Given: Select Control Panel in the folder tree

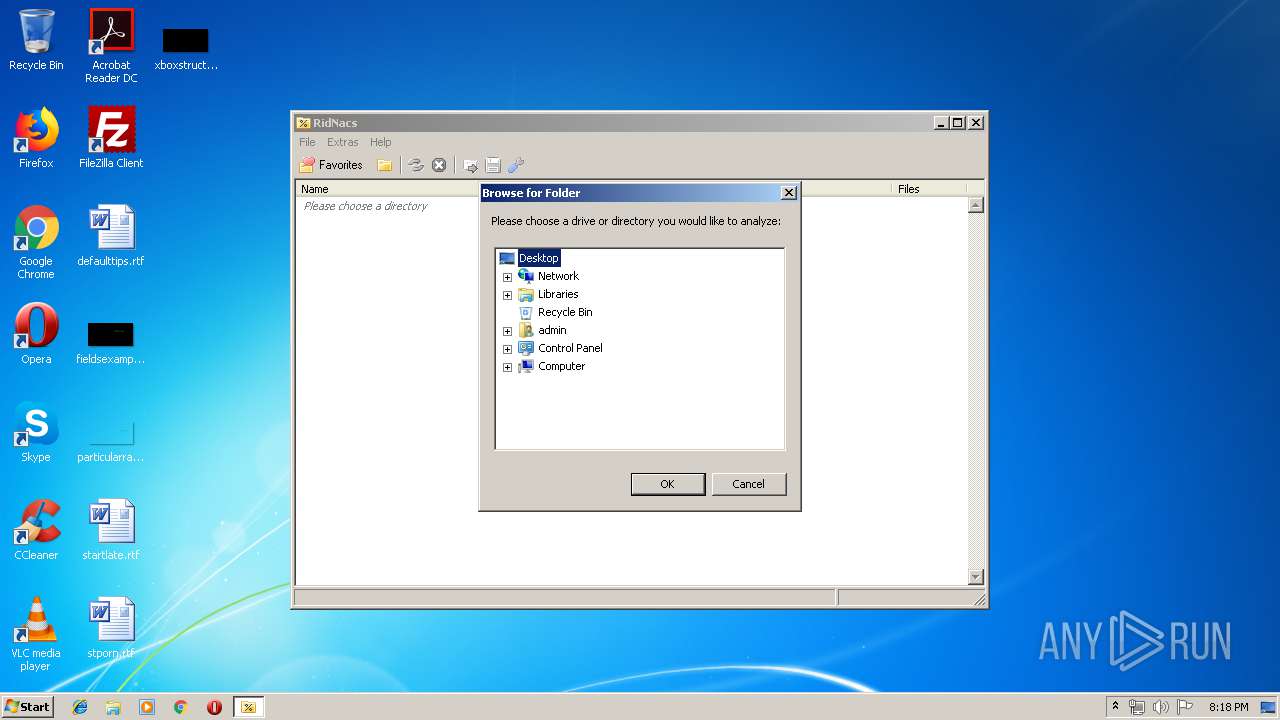Looking at the screenshot, I should pyautogui.click(x=570, y=348).
